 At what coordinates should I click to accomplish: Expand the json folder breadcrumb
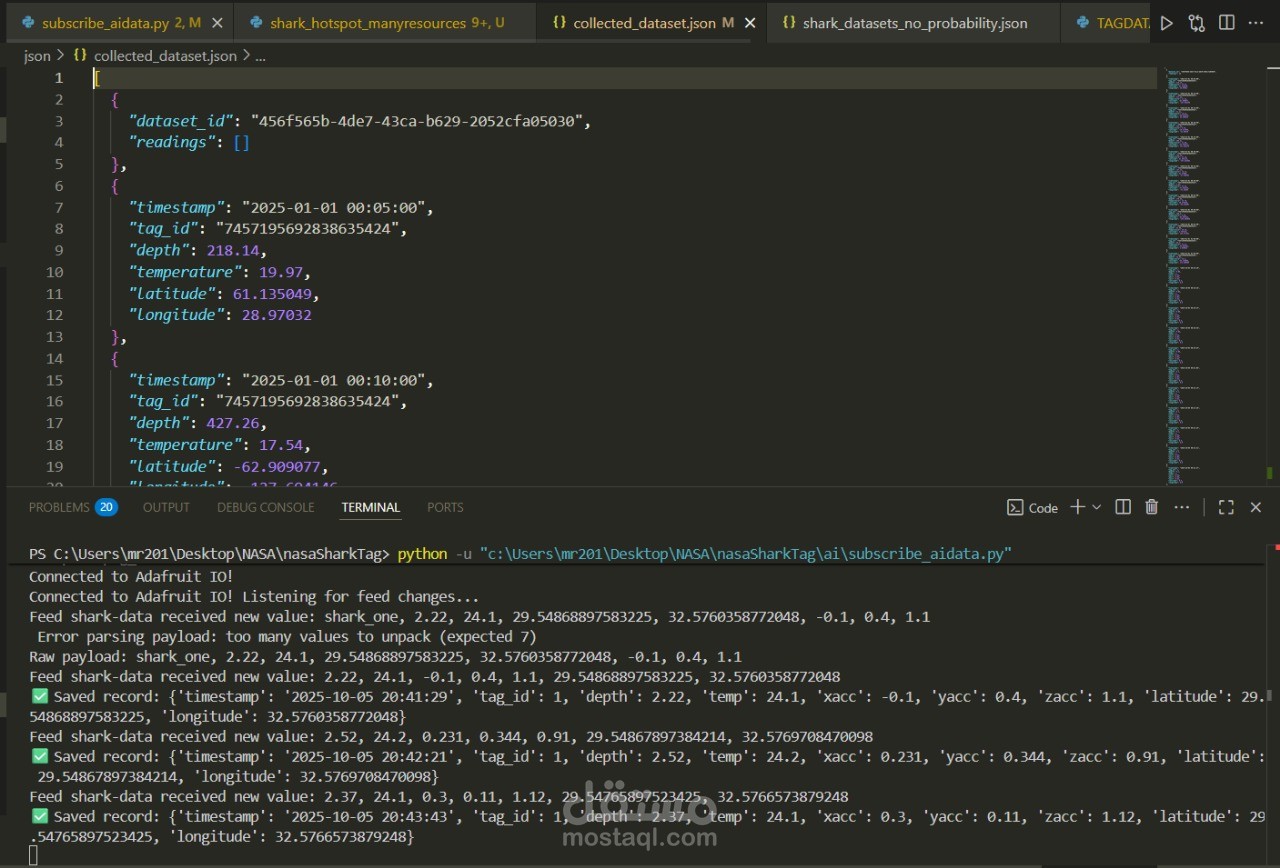(36, 56)
